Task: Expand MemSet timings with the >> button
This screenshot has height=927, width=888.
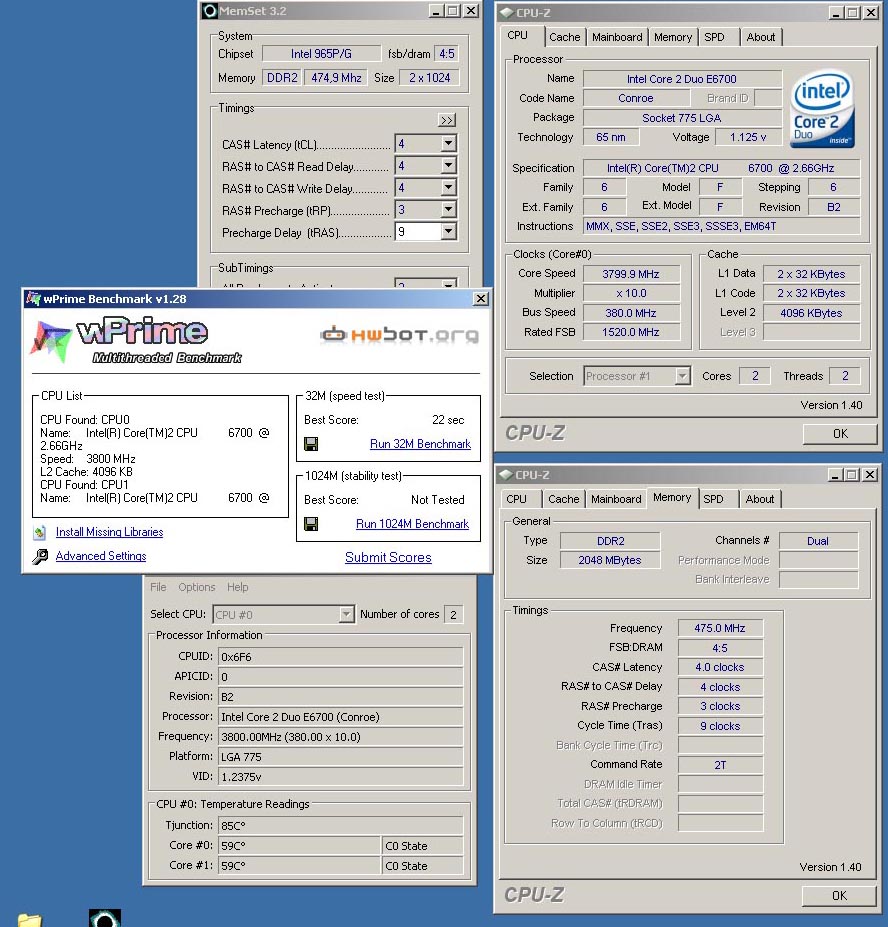Action: coord(447,120)
